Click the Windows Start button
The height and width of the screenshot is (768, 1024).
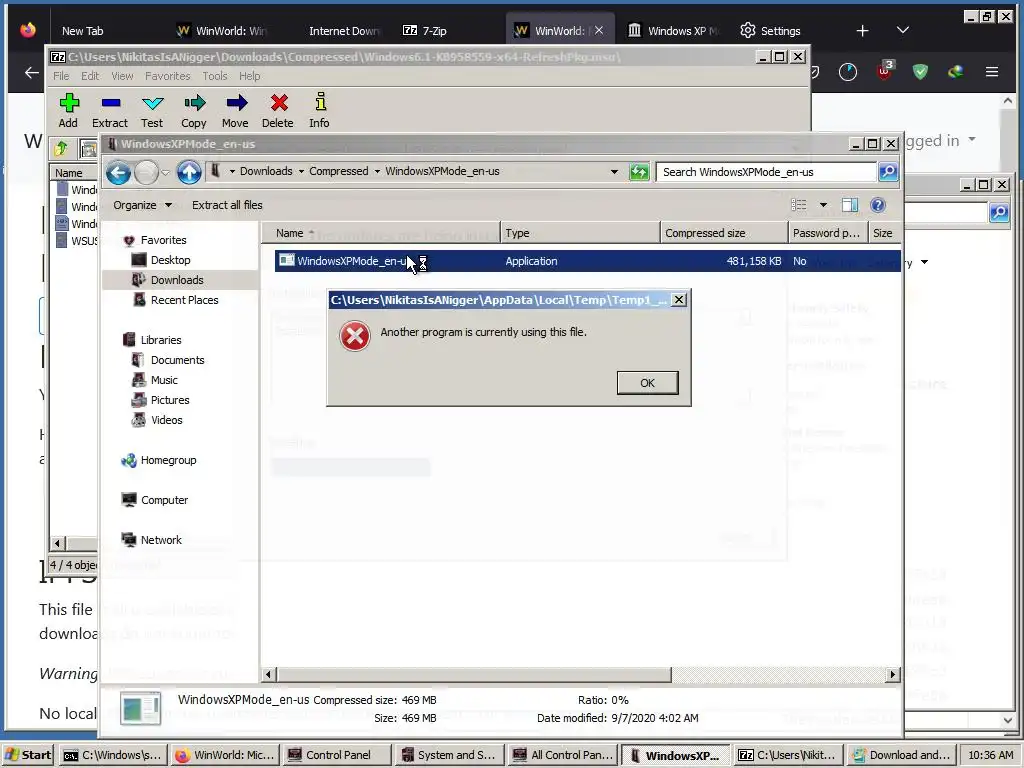[x=28, y=755]
